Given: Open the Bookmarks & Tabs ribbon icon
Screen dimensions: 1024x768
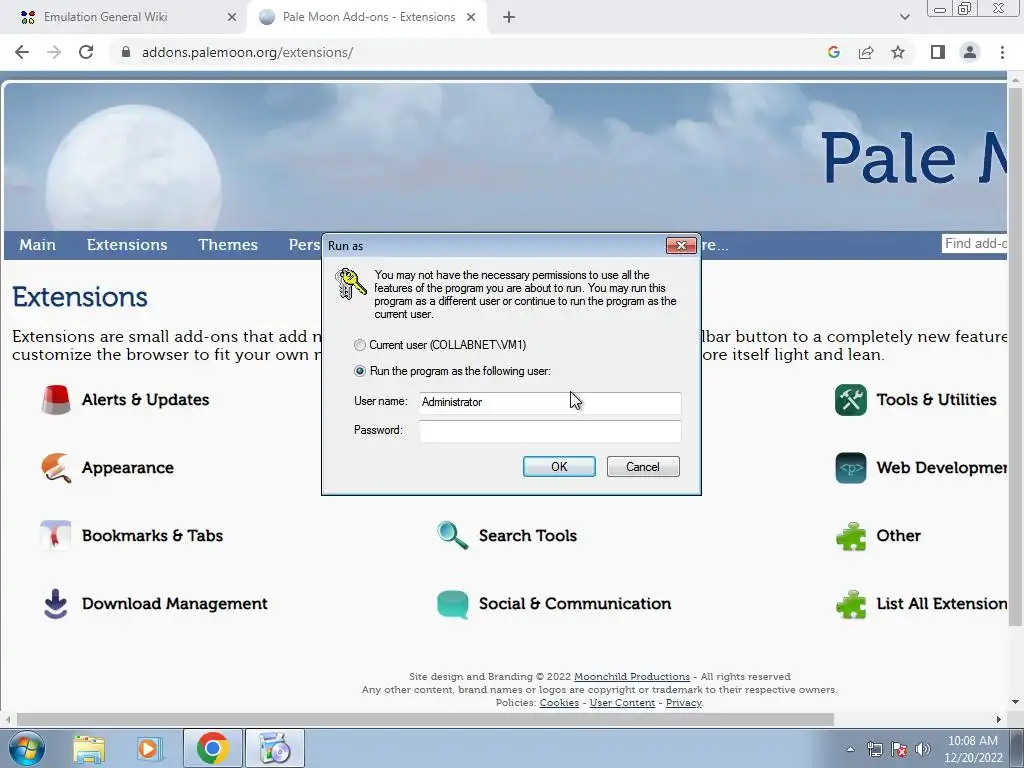Looking at the screenshot, I should click(56, 536).
